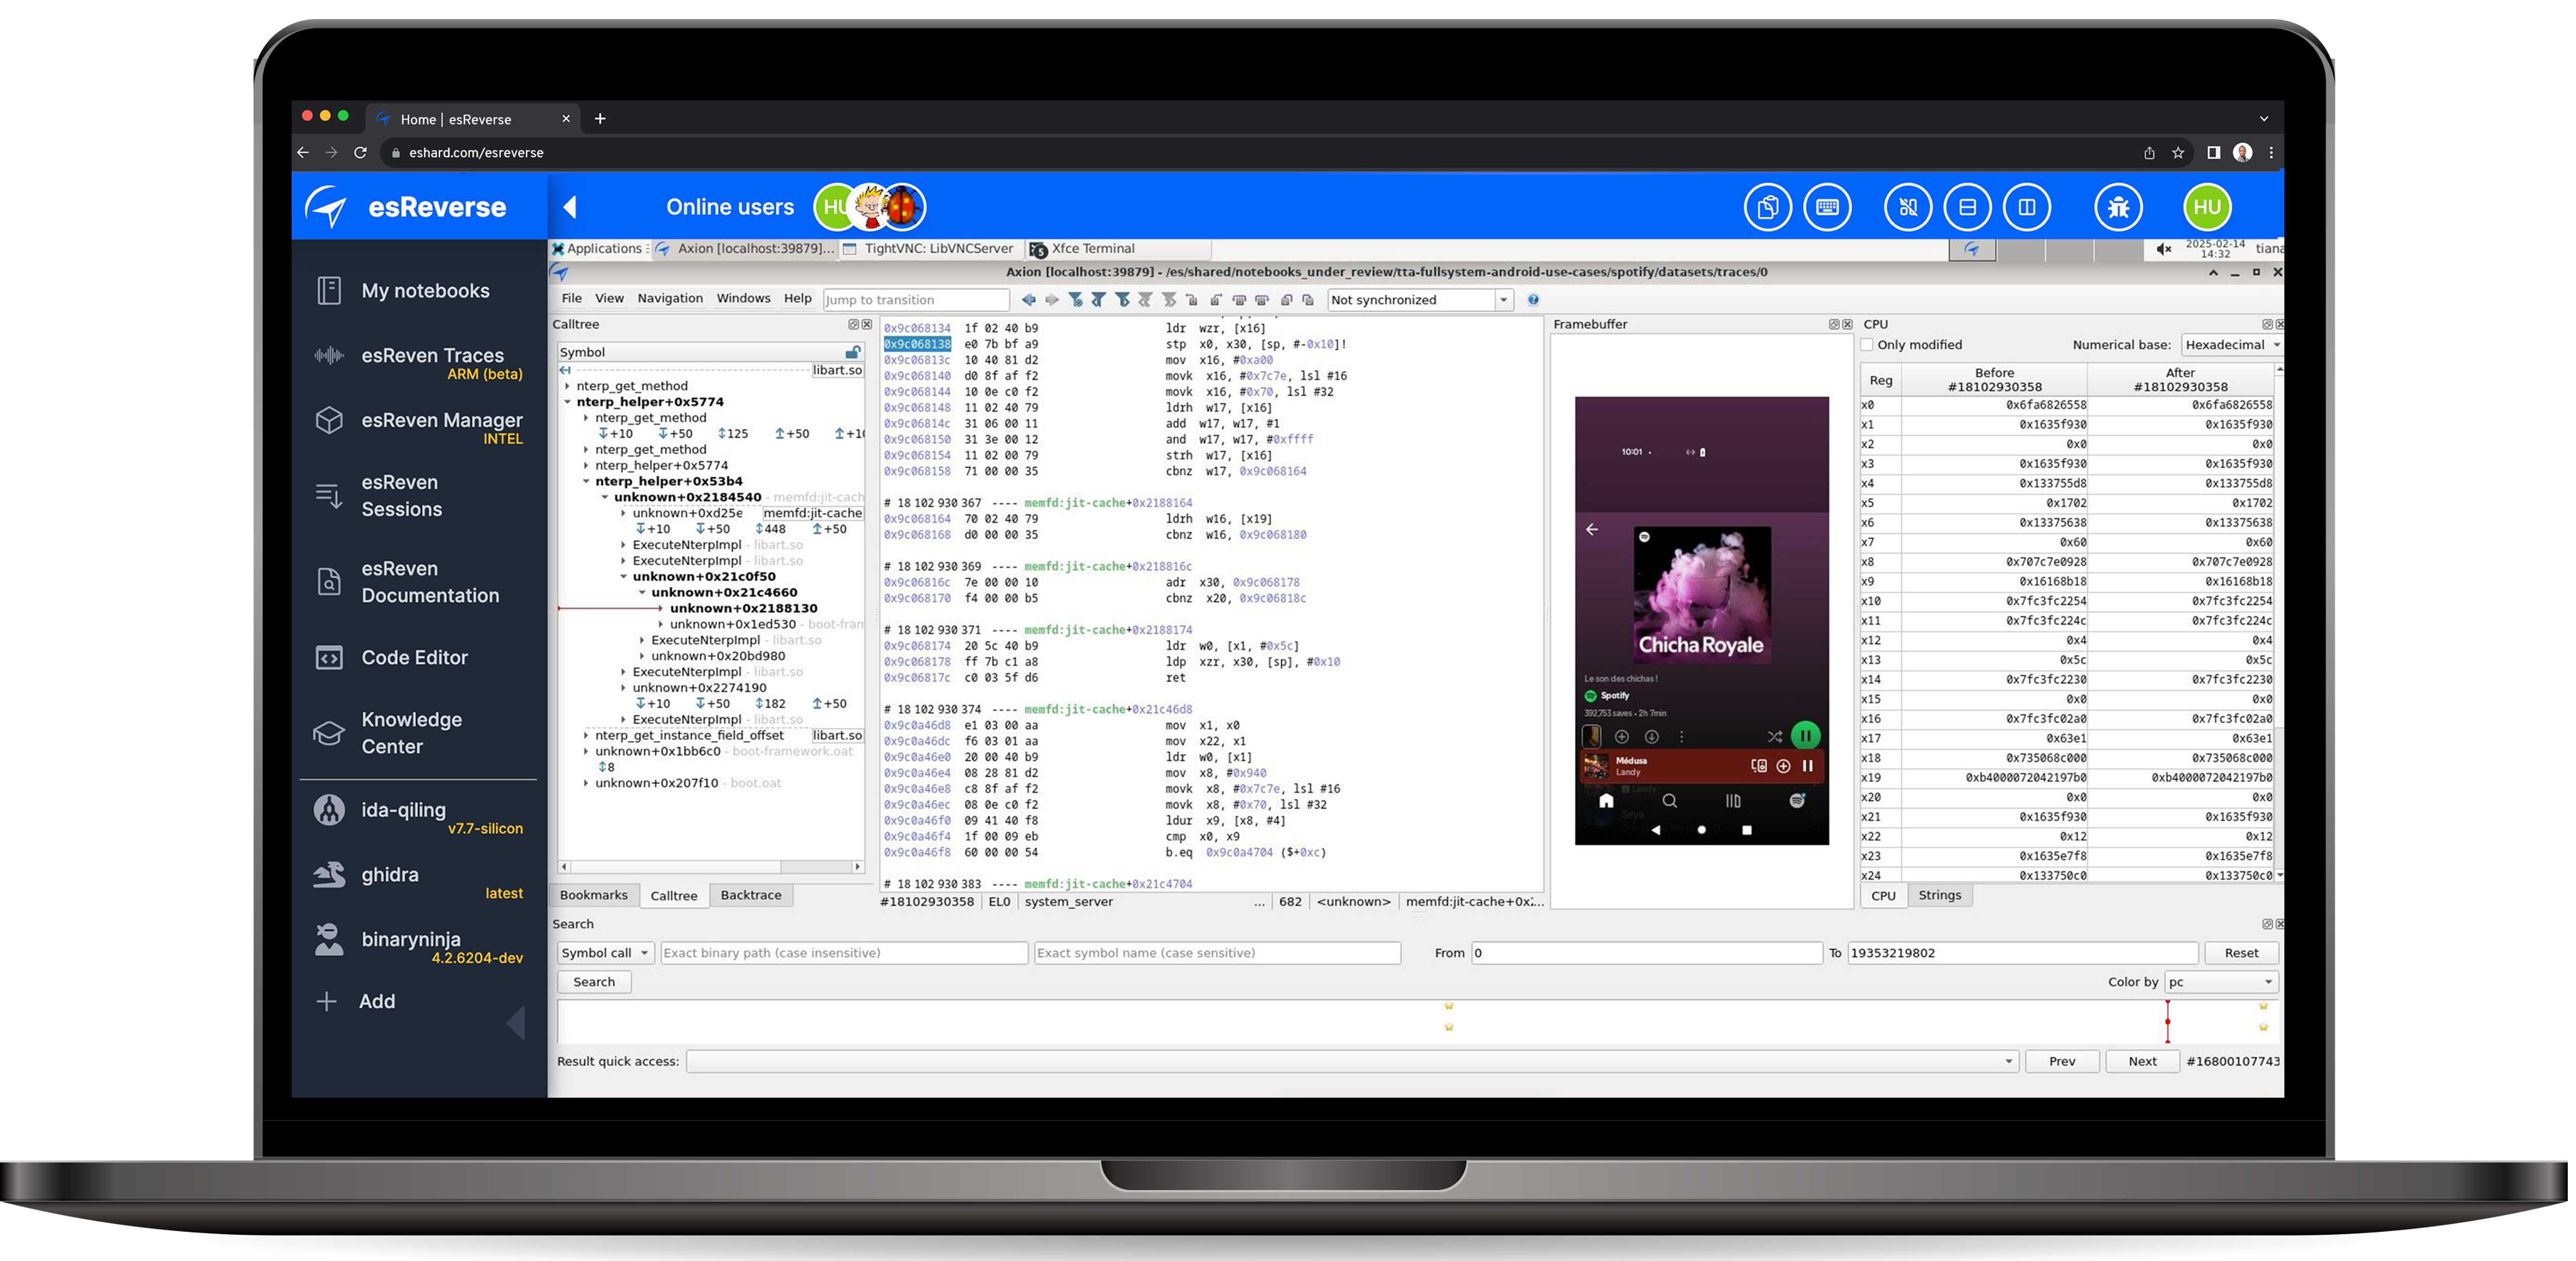Click the clipboard icon in blue header
The height and width of the screenshot is (1261, 2576).
click(1767, 207)
